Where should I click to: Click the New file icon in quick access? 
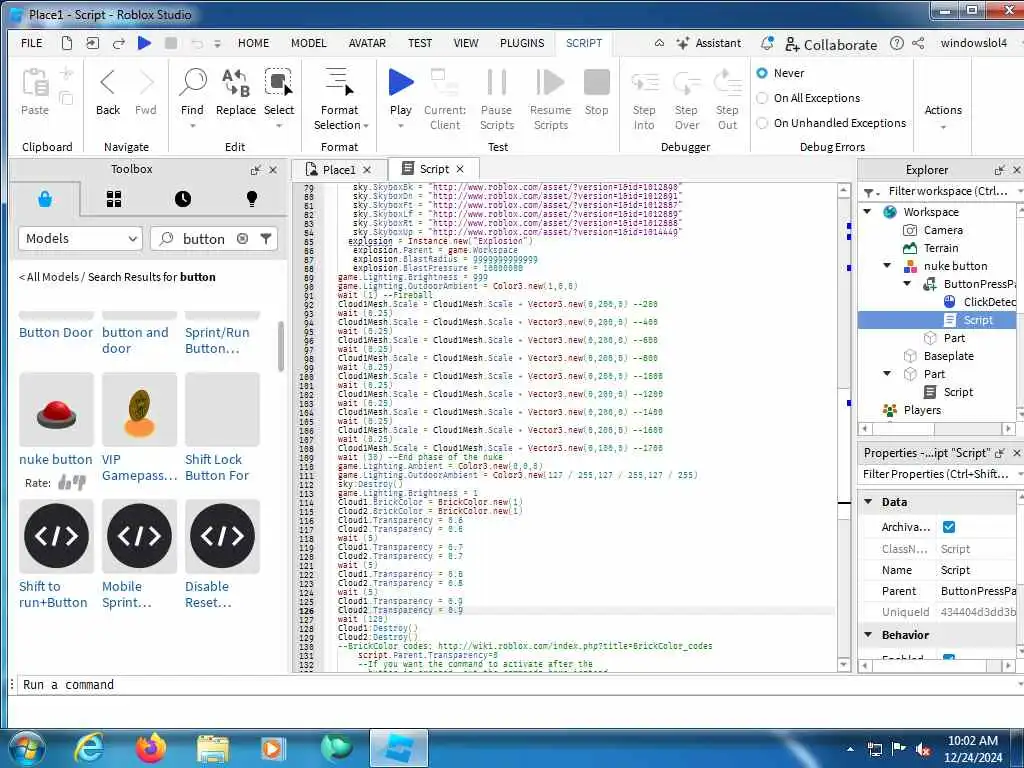67,43
